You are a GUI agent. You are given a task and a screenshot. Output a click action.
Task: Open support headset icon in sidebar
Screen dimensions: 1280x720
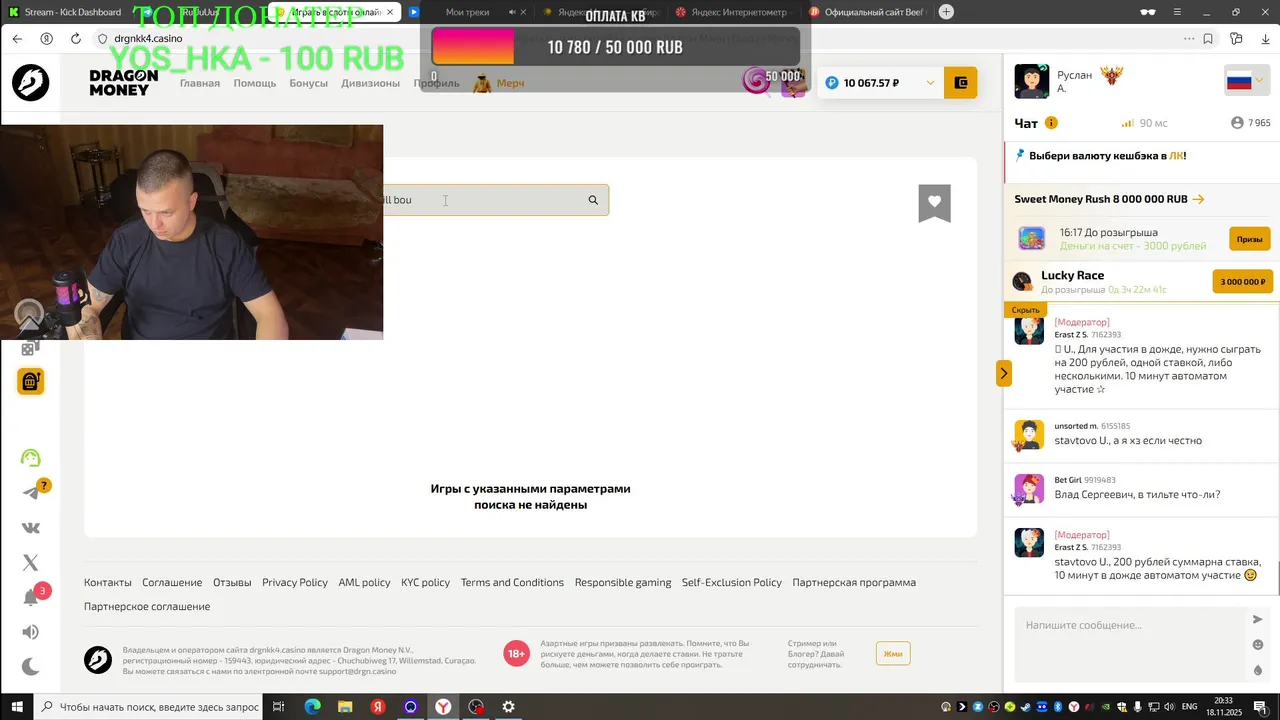[x=31, y=458]
